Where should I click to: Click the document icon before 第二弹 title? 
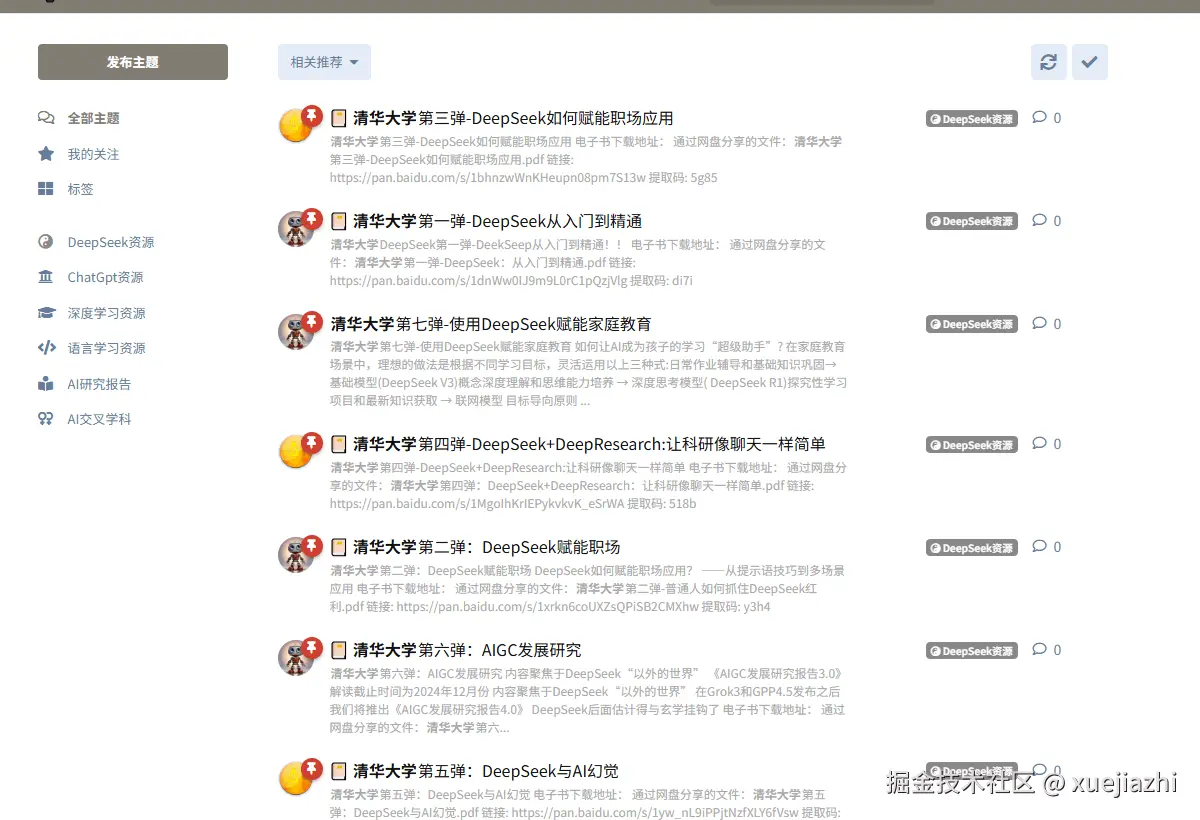click(x=339, y=547)
